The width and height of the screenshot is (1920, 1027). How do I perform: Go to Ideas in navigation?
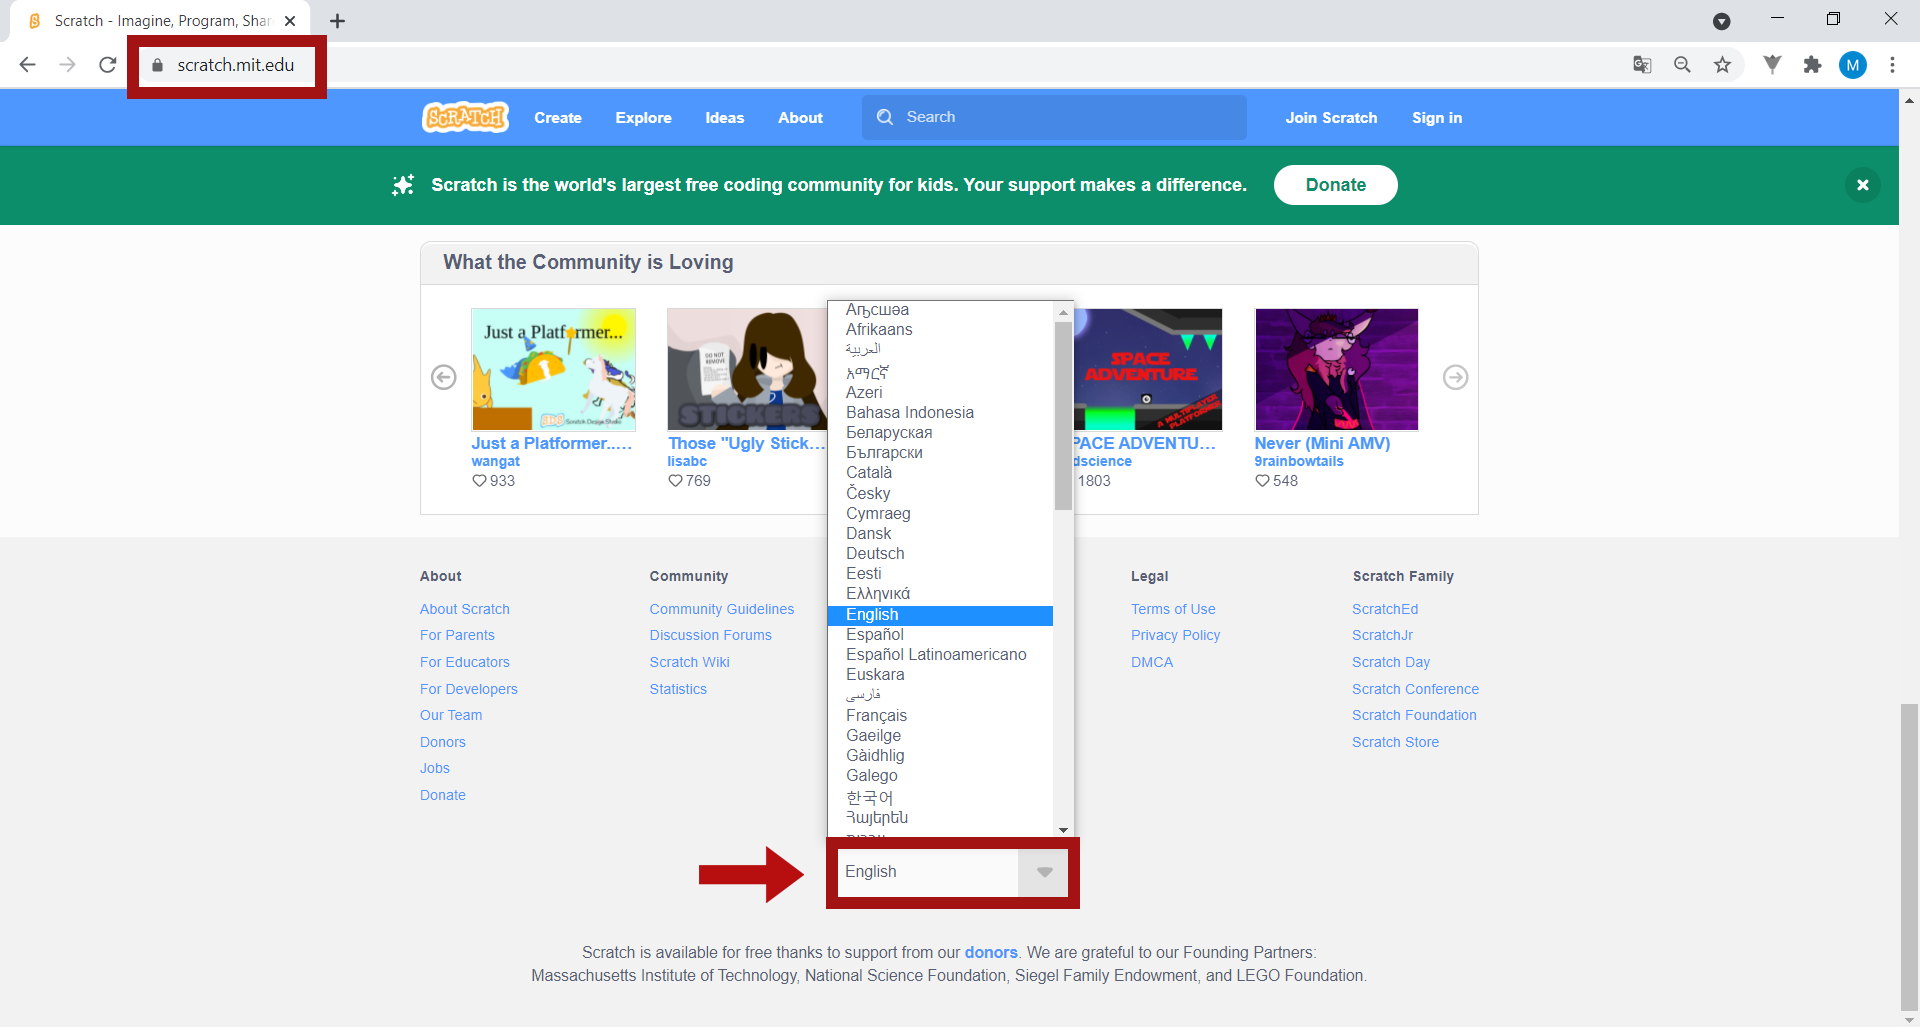coord(725,117)
